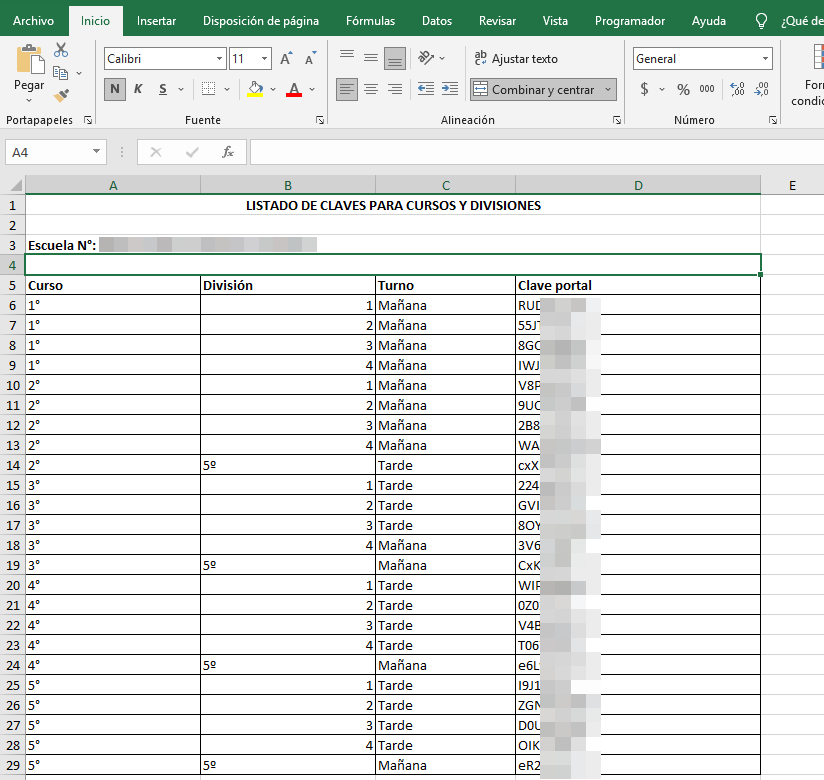Click the Accounting Format dollar icon
This screenshot has height=780, width=824.
tap(644, 89)
